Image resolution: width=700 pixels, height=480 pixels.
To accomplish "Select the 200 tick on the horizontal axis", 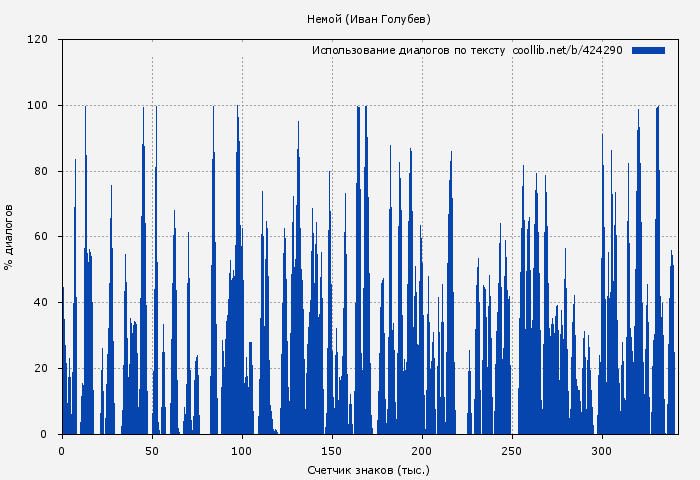I will 422,451.
